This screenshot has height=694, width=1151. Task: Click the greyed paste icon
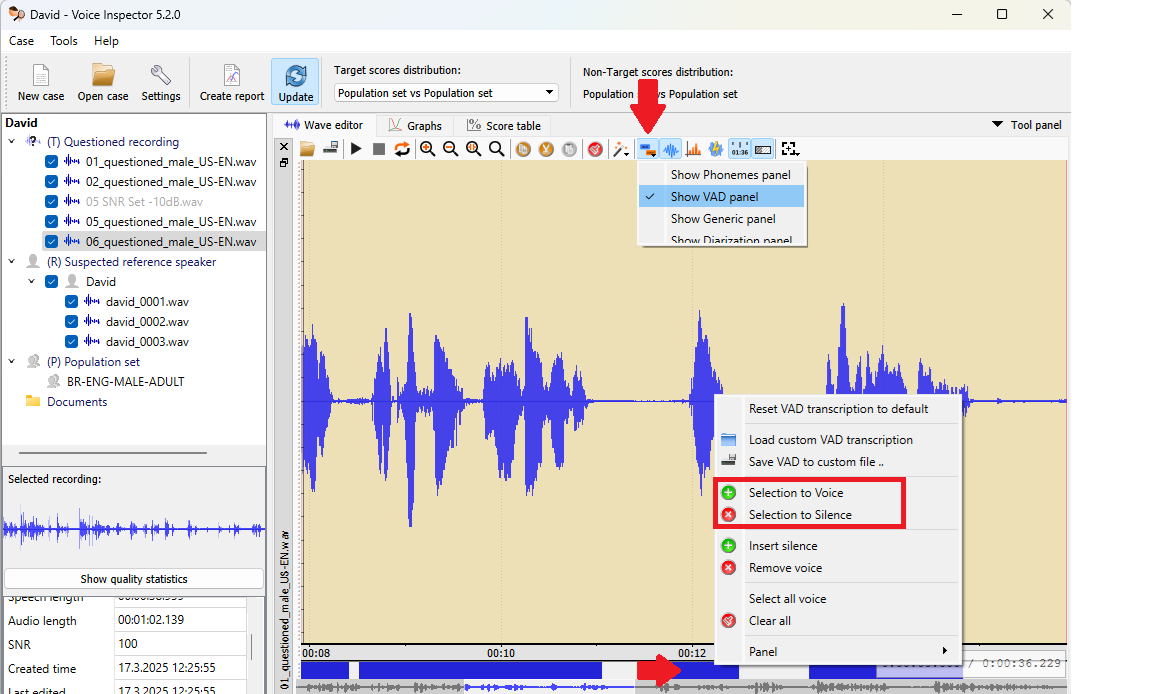click(x=570, y=149)
